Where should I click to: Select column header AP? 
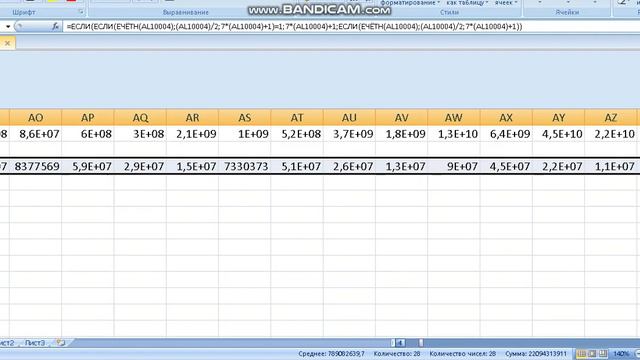[x=88, y=118]
